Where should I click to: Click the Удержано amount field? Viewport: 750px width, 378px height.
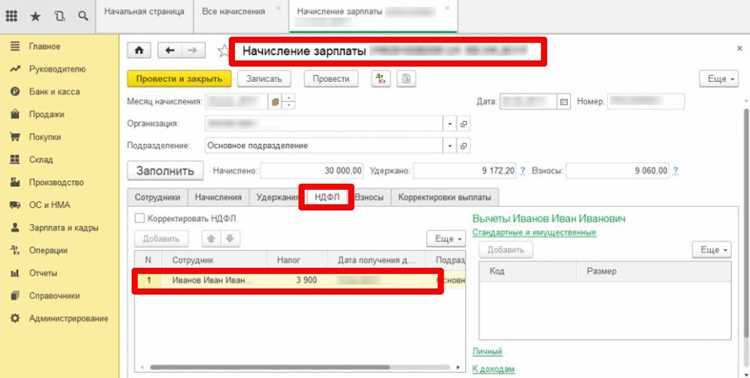[x=464, y=171]
